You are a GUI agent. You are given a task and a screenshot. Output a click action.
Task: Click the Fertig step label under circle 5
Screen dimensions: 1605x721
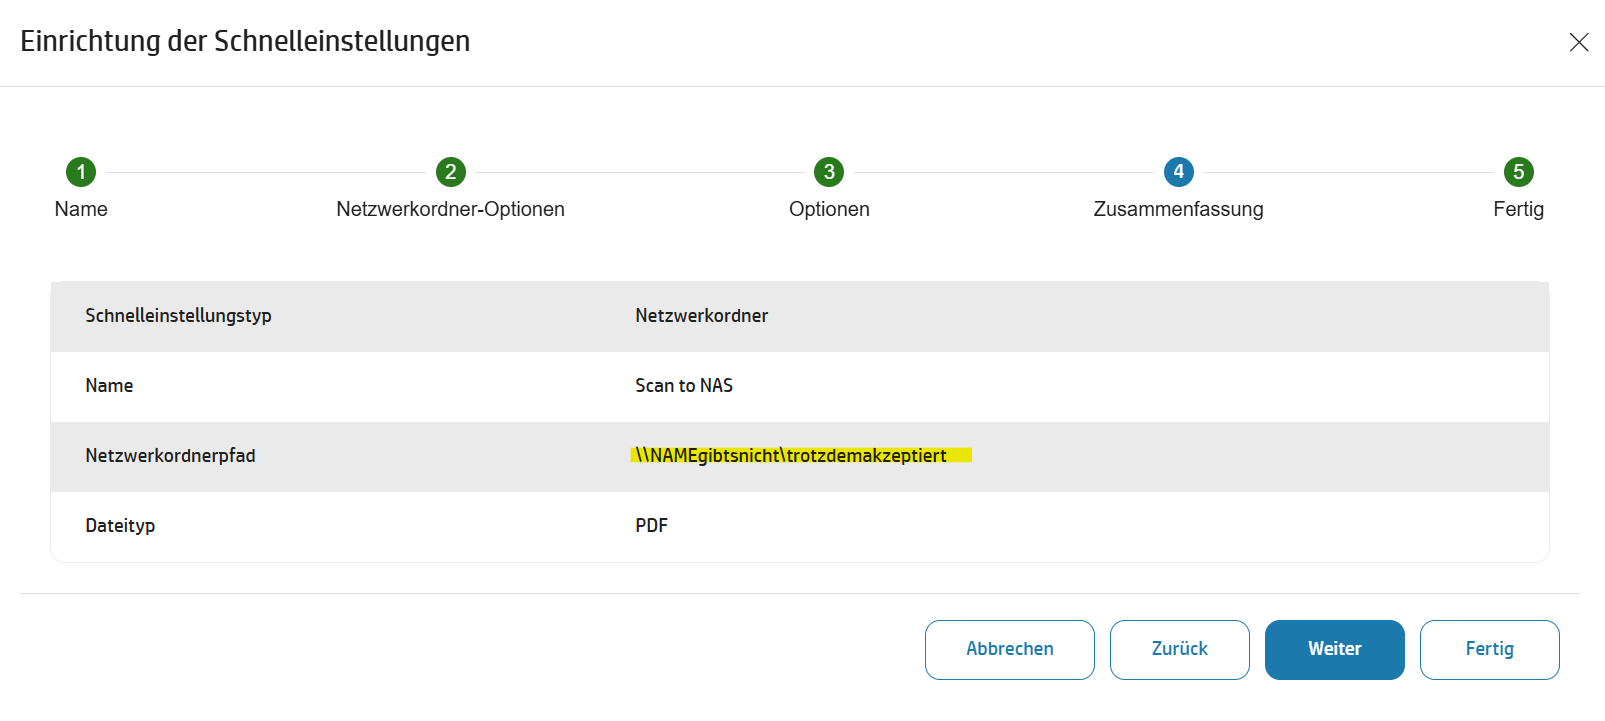1518,209
